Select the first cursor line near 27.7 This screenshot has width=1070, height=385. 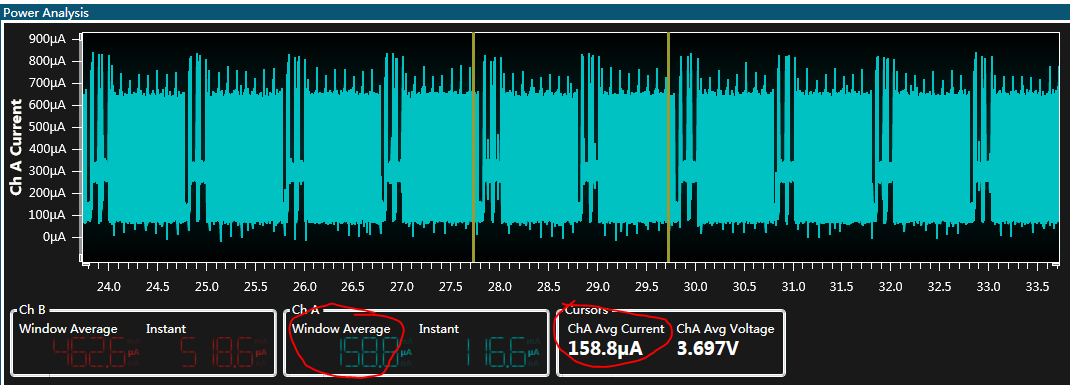(473, 147)
